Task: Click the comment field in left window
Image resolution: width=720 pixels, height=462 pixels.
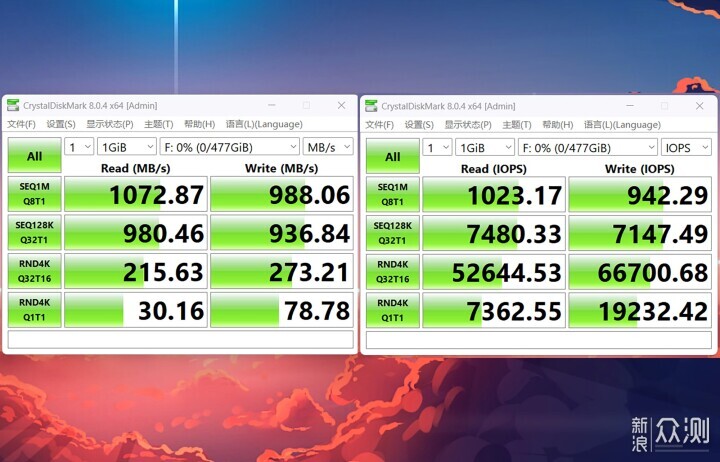Action: click(180, 339)
